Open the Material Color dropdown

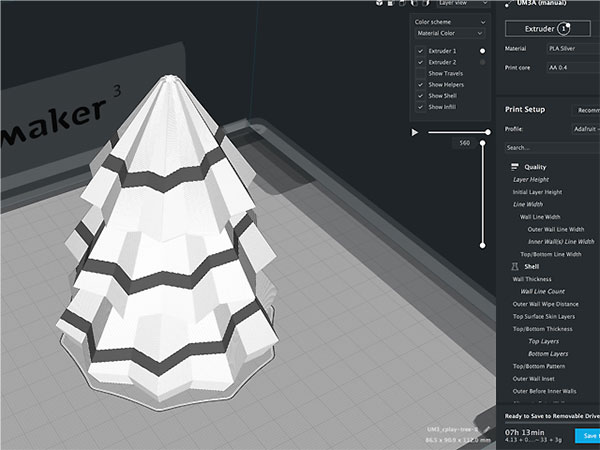[451, 33]
